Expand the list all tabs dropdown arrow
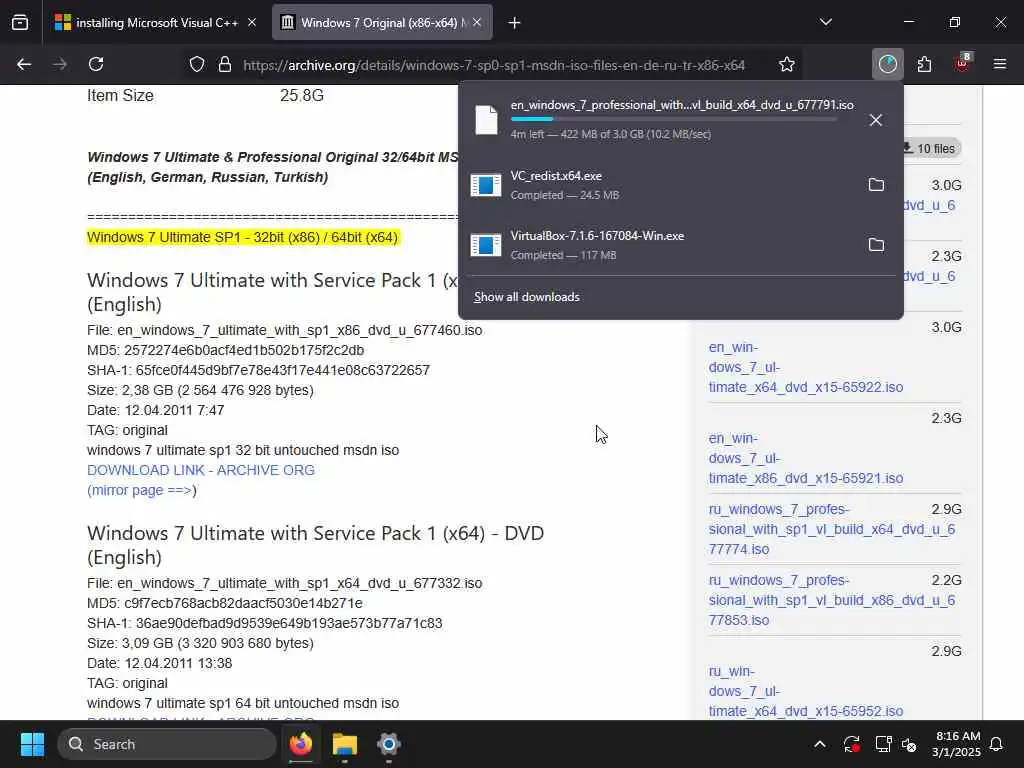The height and width of the screenshot is (768, 1024). [826, 22]
